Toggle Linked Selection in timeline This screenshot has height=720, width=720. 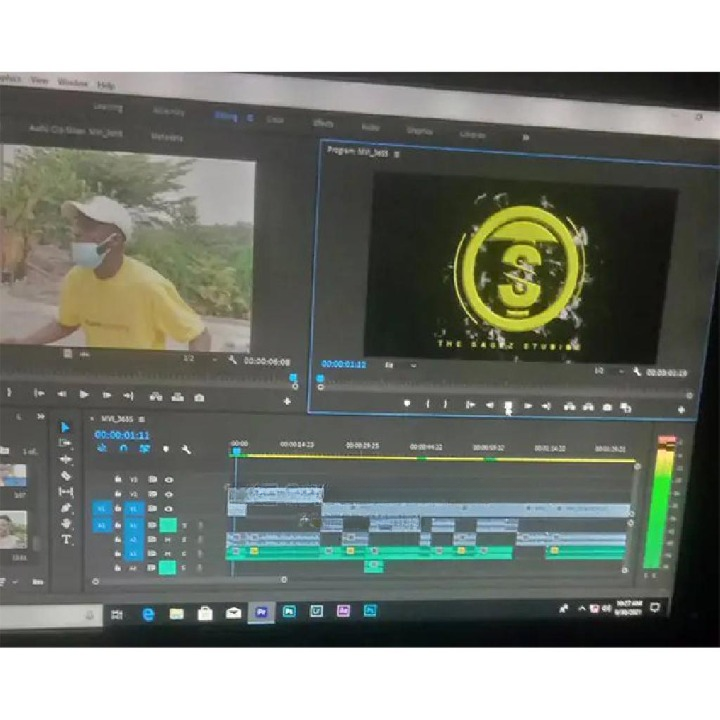point(145,449)
